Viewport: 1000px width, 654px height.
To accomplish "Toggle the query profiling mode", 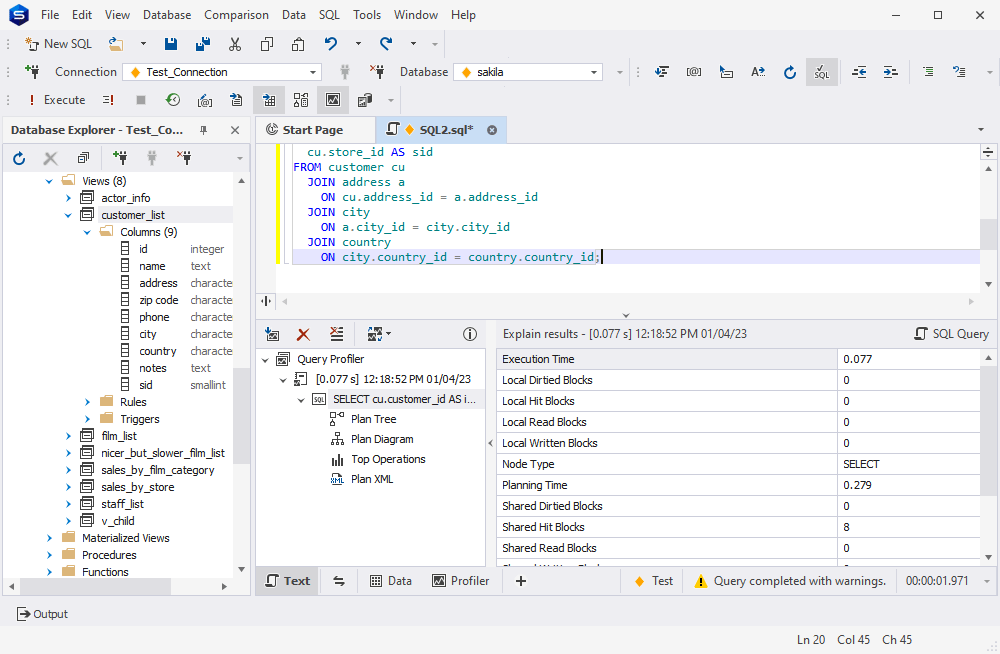I will (332, 100).
